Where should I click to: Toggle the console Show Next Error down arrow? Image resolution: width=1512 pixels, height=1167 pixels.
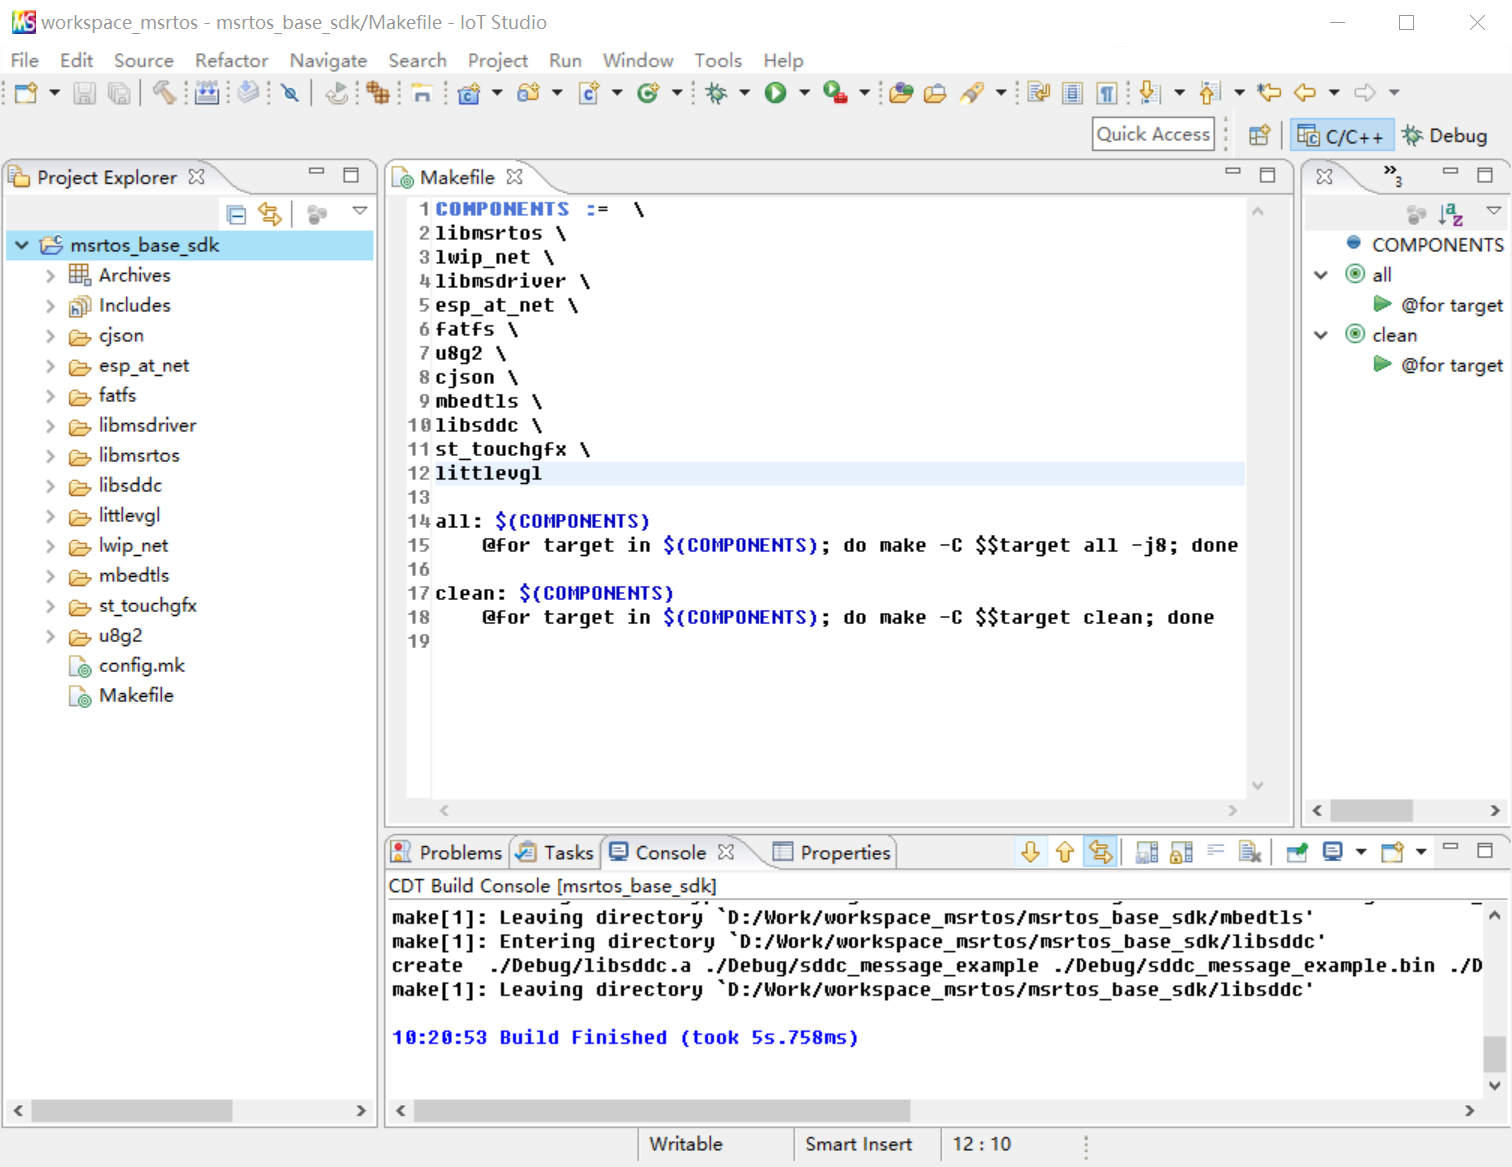click(1030, 852)
